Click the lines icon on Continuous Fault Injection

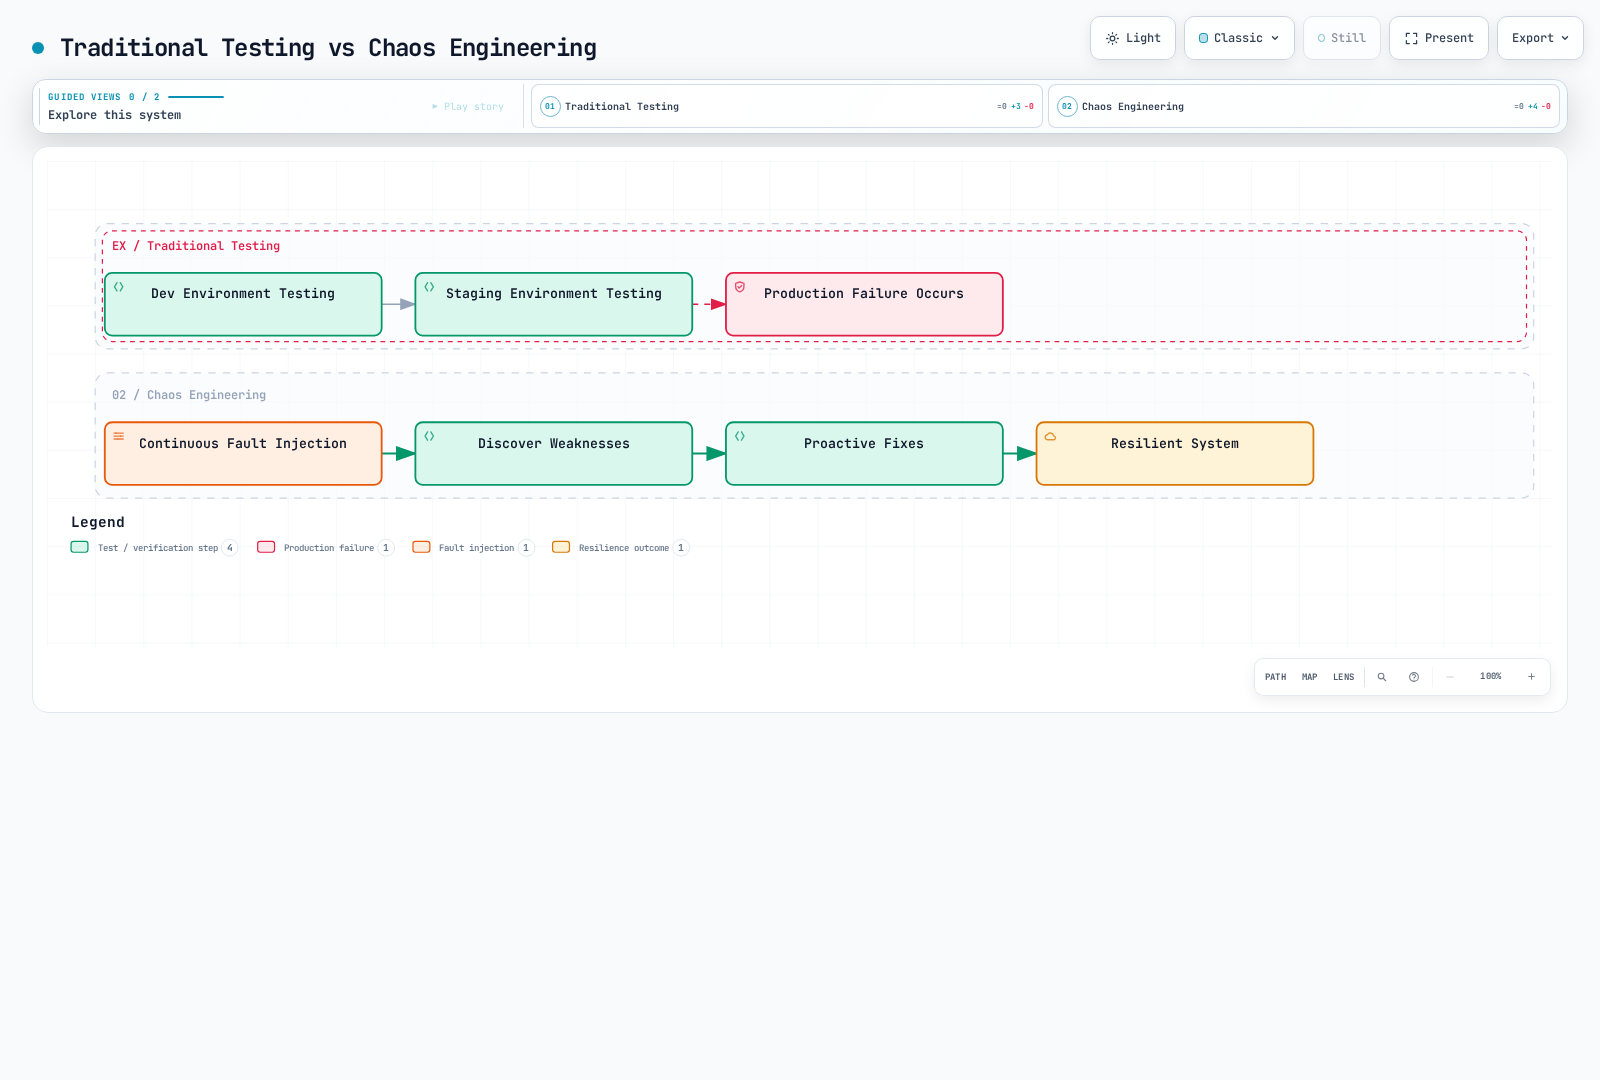(119, 436)
